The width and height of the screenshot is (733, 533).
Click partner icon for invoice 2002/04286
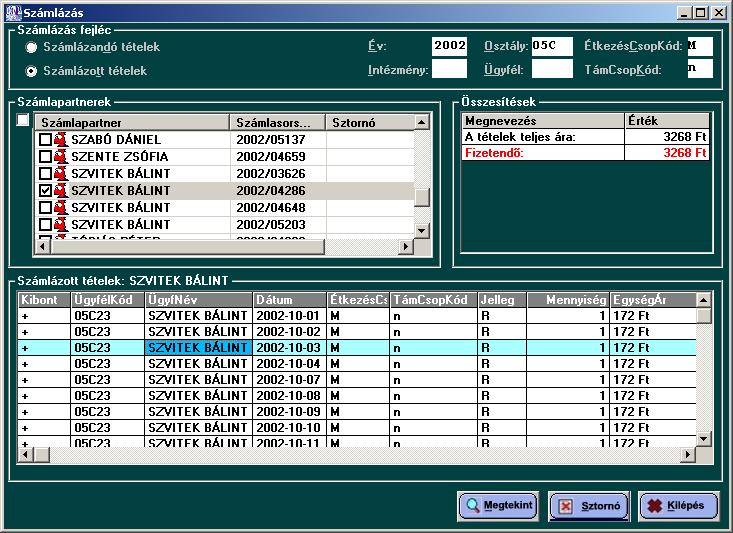point(61,191)
